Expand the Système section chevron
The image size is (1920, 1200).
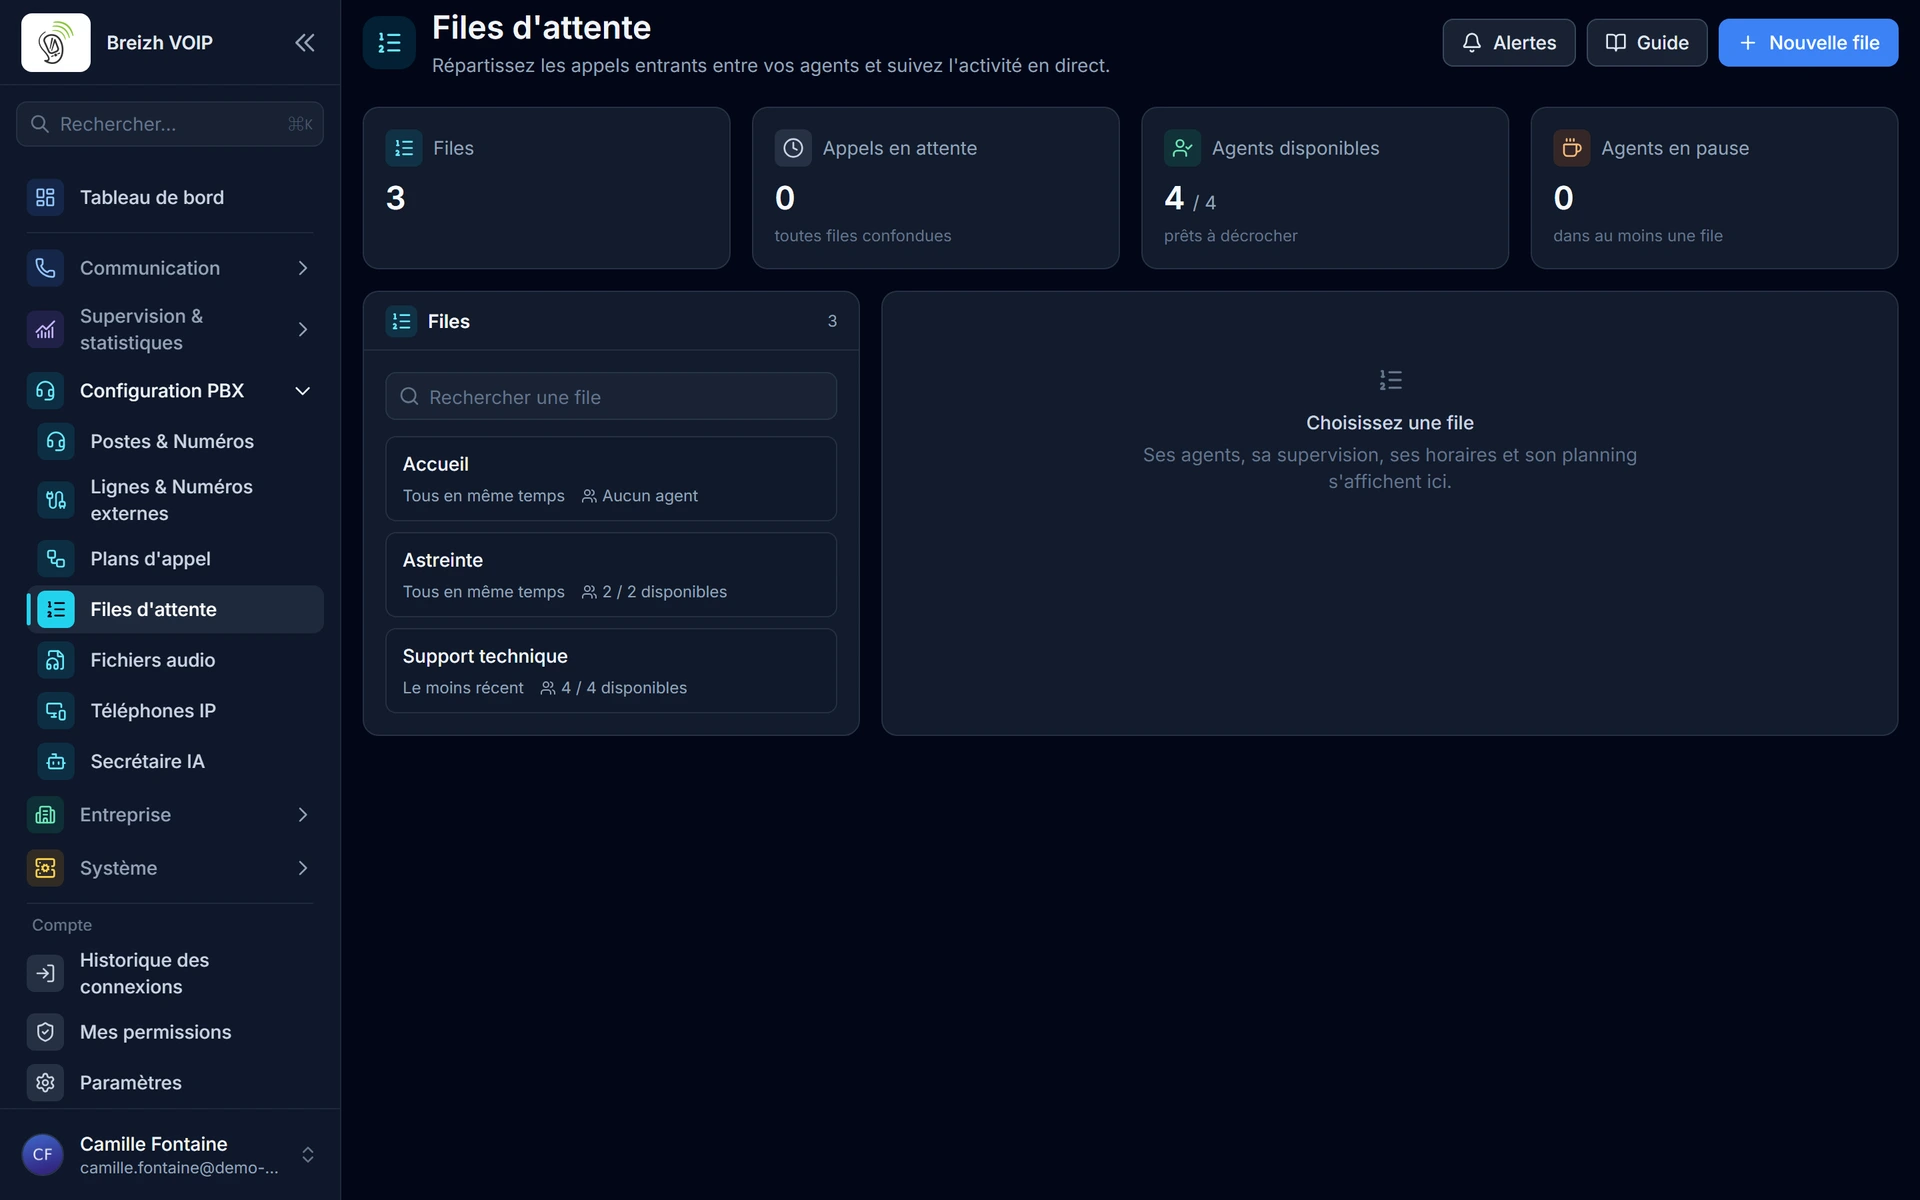click(x=303, y=868)
